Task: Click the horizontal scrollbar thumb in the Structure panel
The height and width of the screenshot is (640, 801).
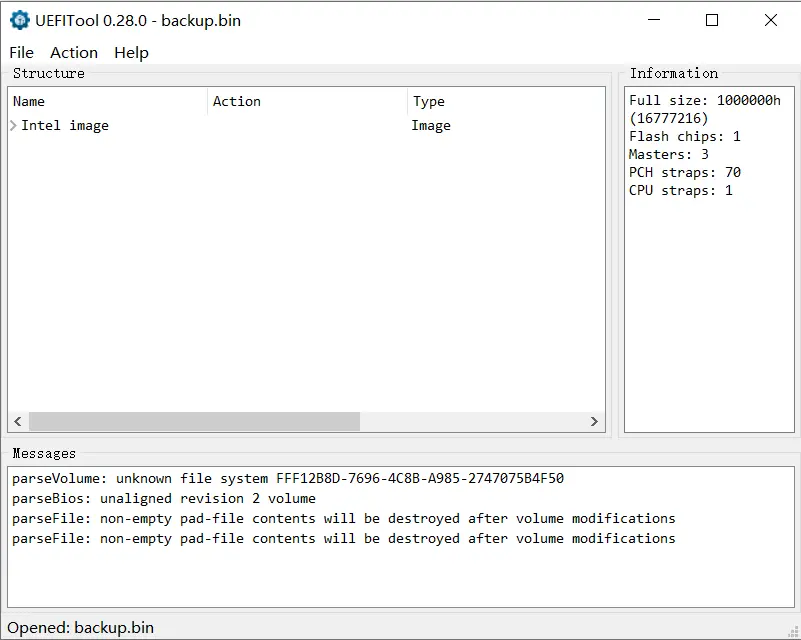Action: click(195, 421)
